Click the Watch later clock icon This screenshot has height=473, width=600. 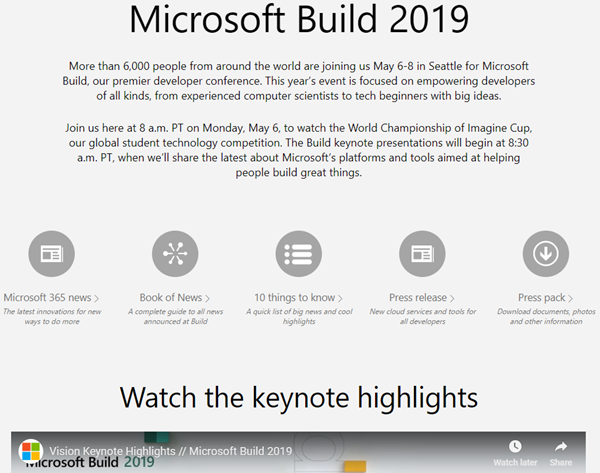click(515, 446)
